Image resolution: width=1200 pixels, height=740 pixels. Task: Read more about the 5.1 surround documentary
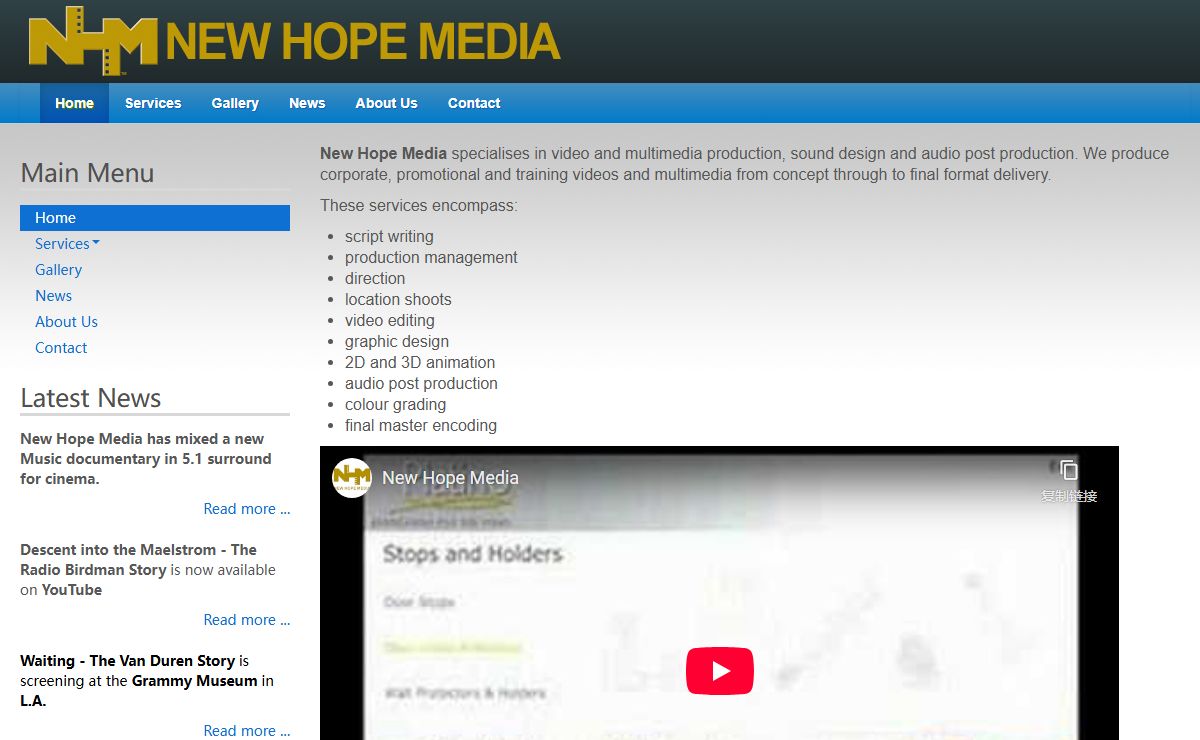tap(246, 509)
